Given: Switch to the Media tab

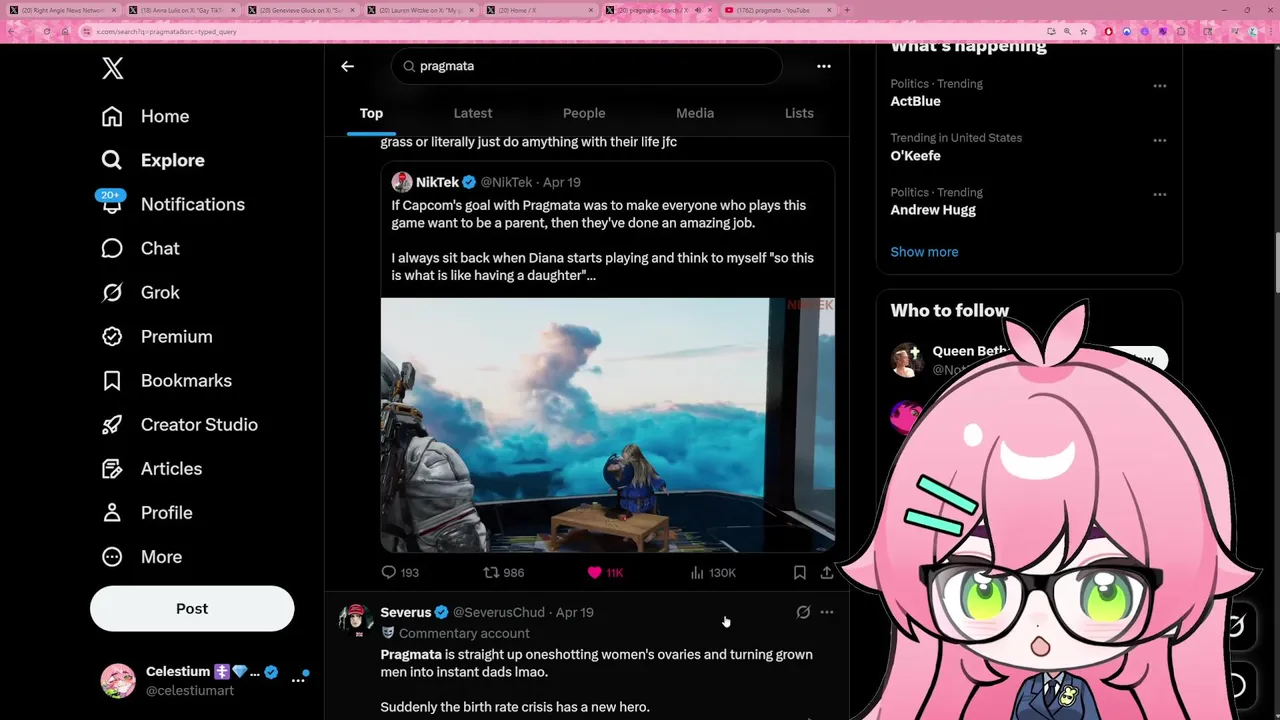Looking at the screenshot, I should (695, 113).
